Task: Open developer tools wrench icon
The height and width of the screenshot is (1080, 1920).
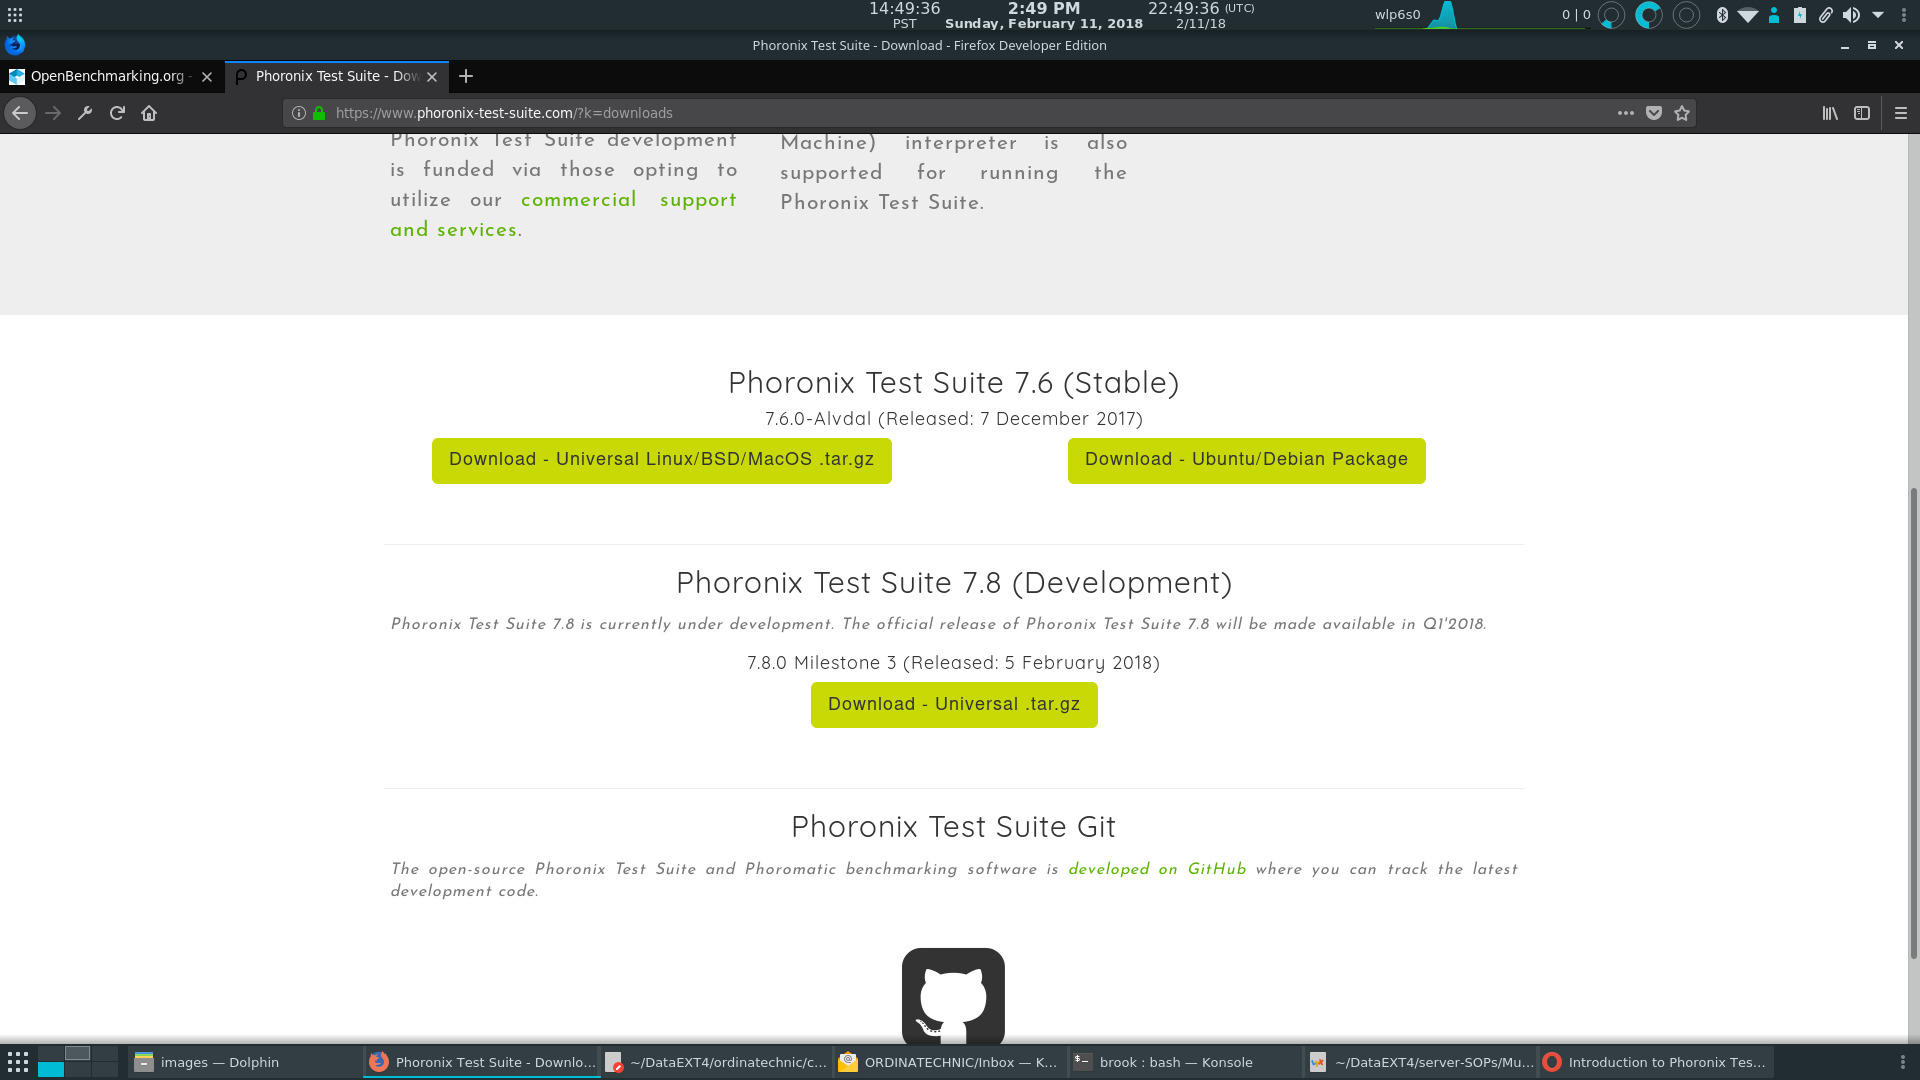Action: coord(85,113)
